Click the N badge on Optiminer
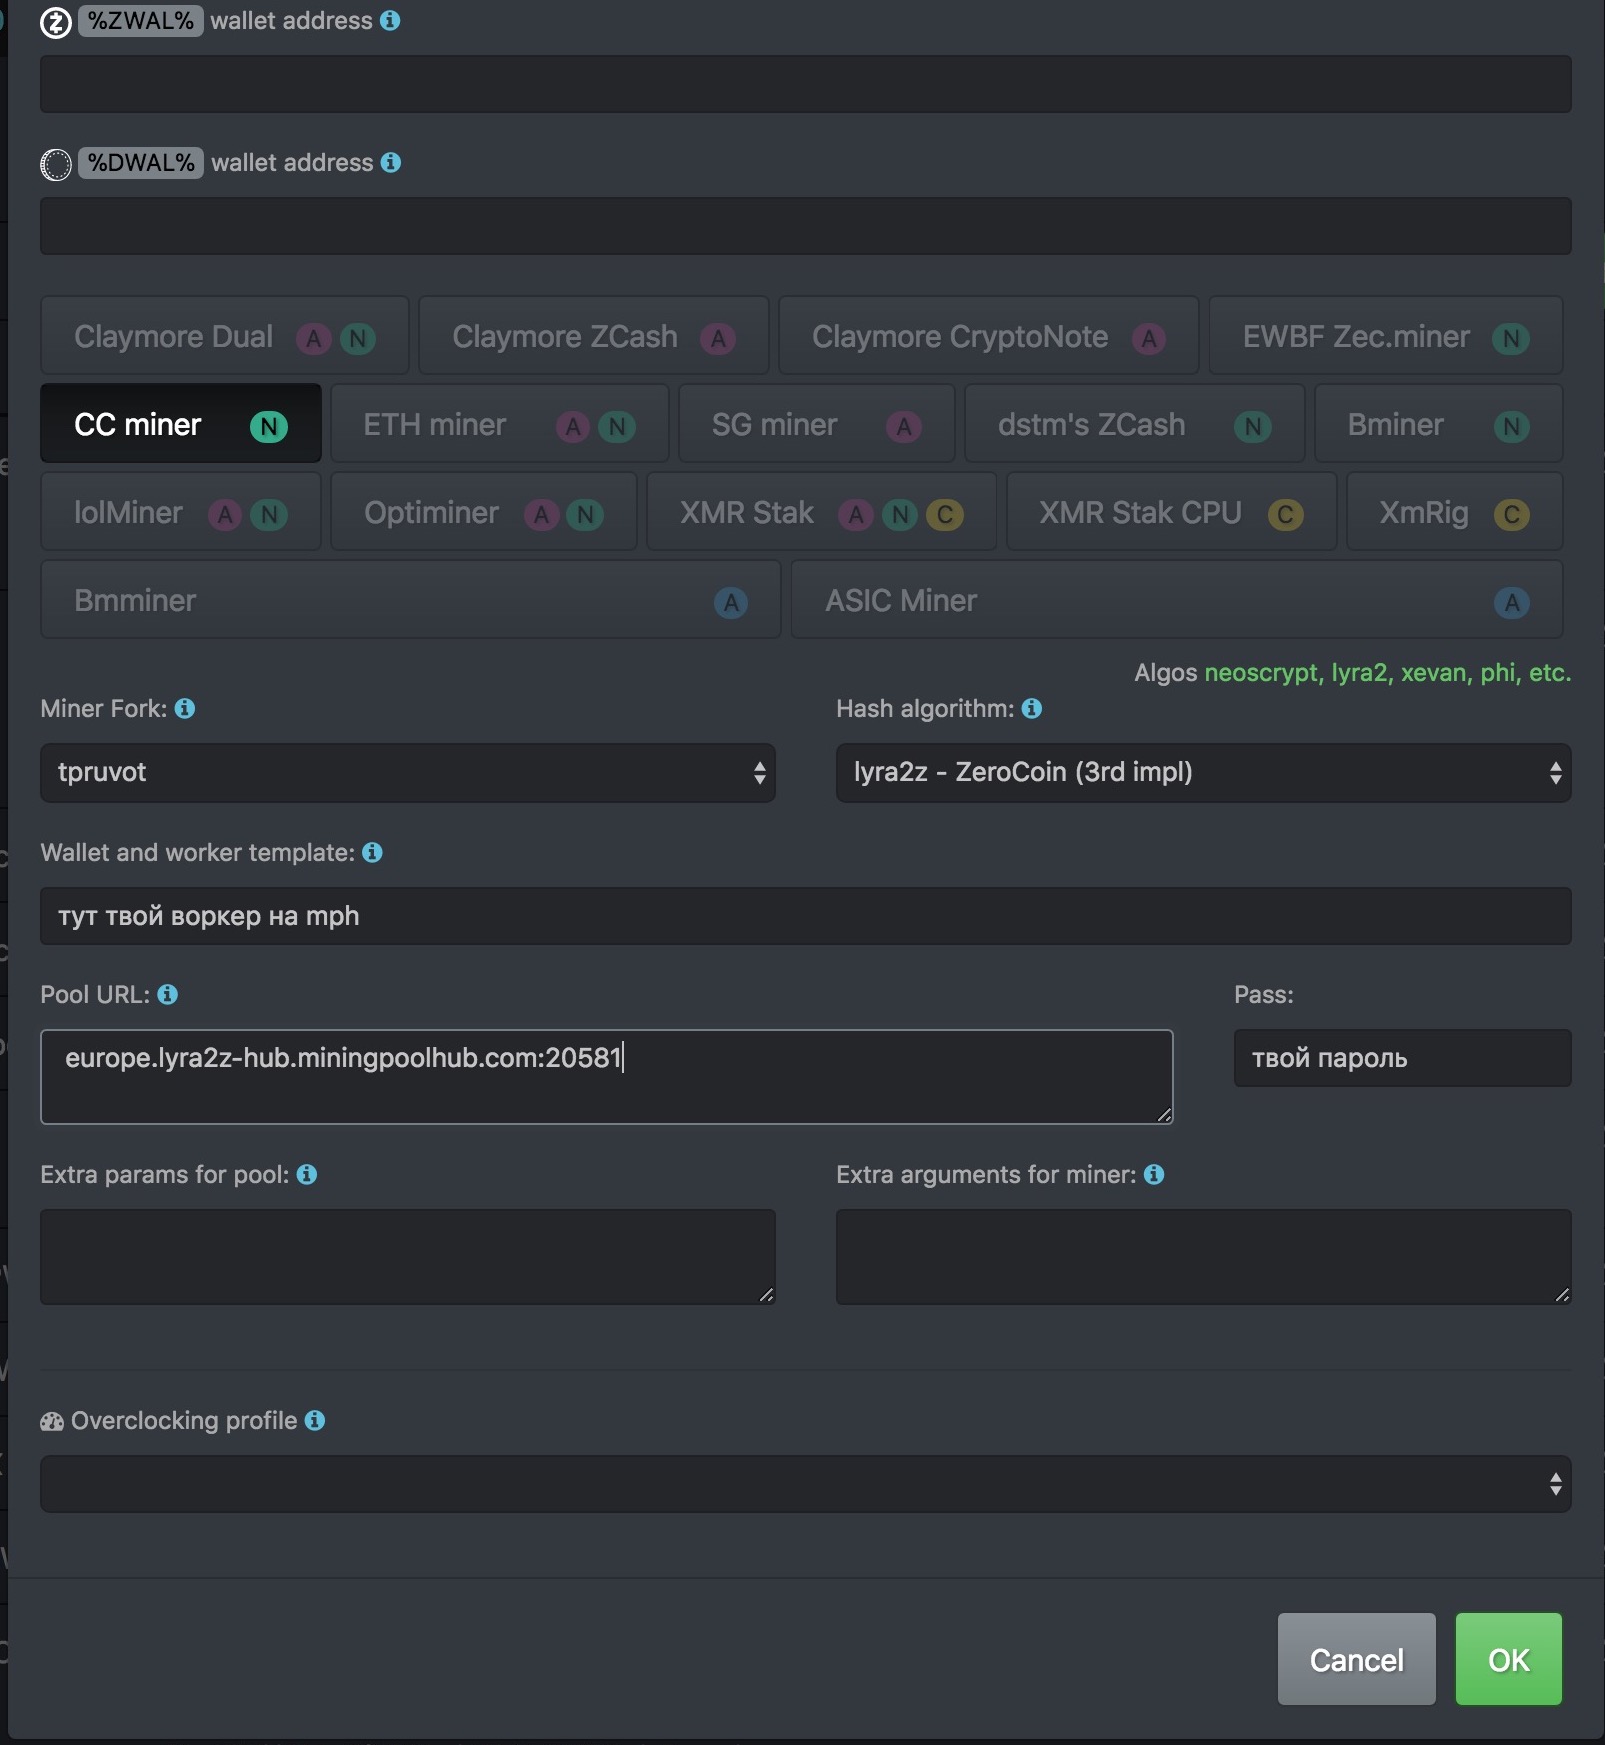1605x1745 pixels. click(585, 515)
